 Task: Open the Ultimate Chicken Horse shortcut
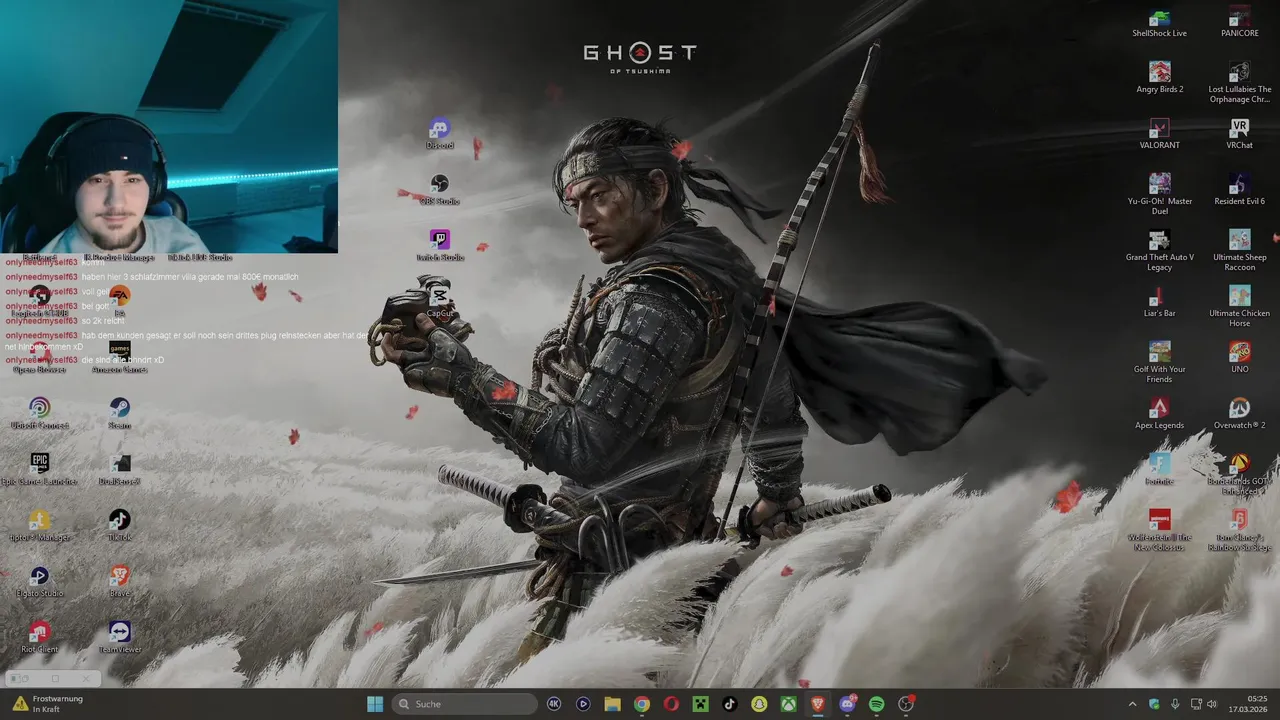coord(1239,307)
